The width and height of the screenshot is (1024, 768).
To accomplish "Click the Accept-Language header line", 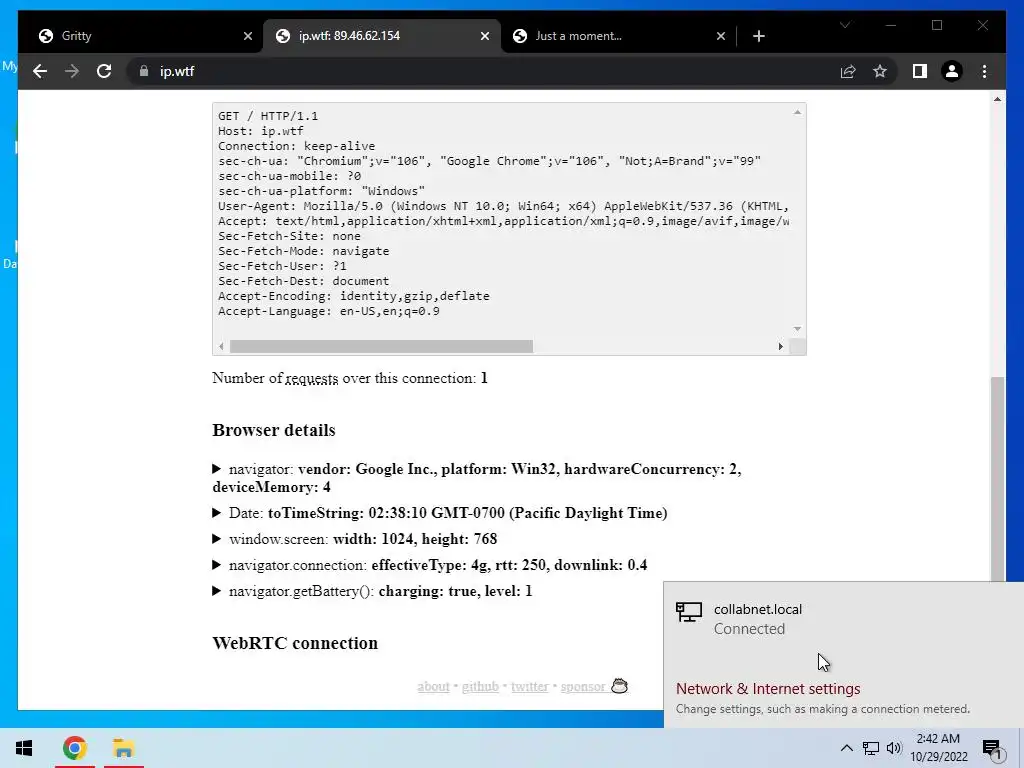I will point(328,312).
